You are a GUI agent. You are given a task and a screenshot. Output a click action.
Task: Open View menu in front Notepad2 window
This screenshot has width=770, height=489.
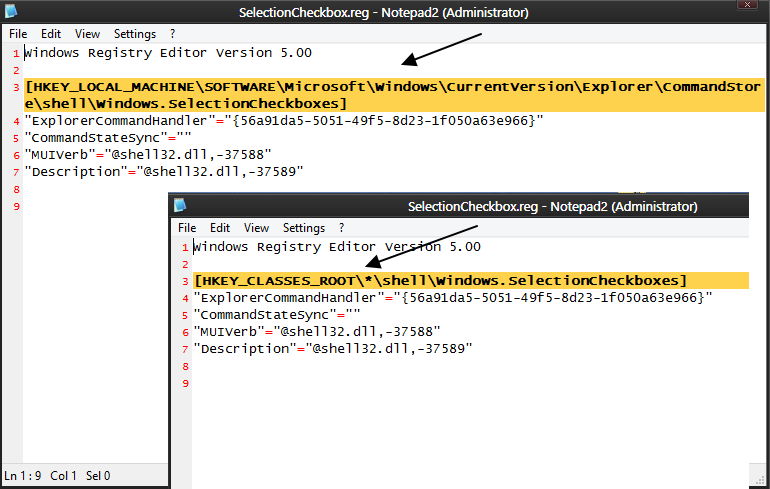[x=256, y=228]
